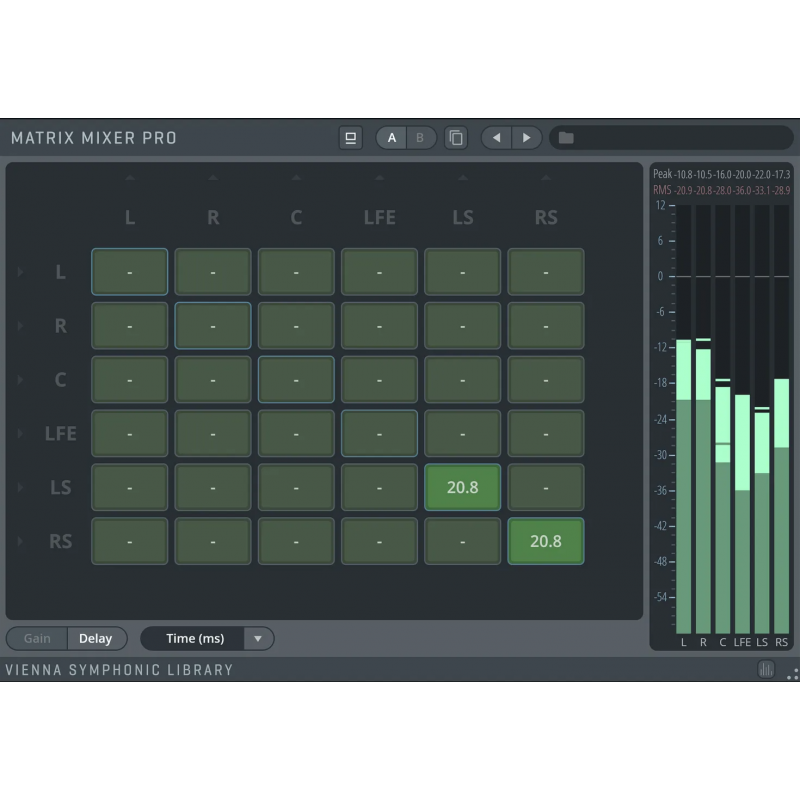800x800 pixels.
Task: Open the Time (ms) unit dropdown
Action: point(257,638)
